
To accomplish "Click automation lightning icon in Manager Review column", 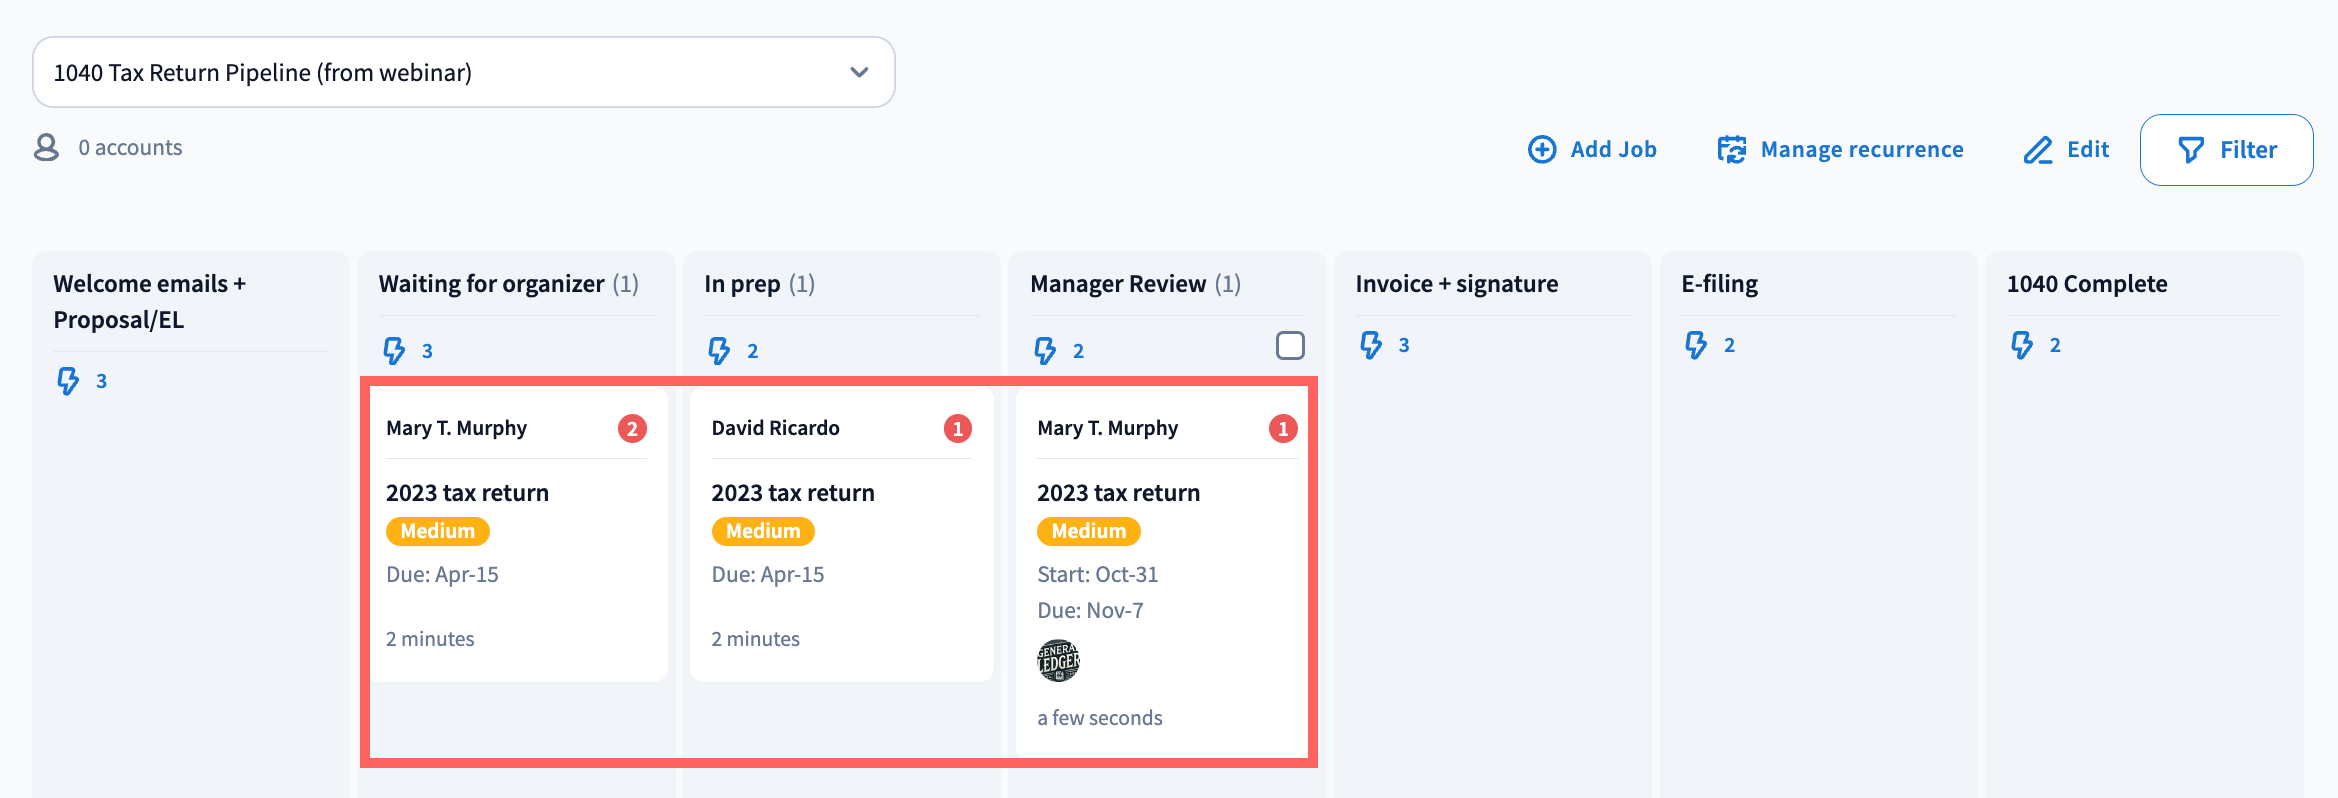I will coord(1045,351).
